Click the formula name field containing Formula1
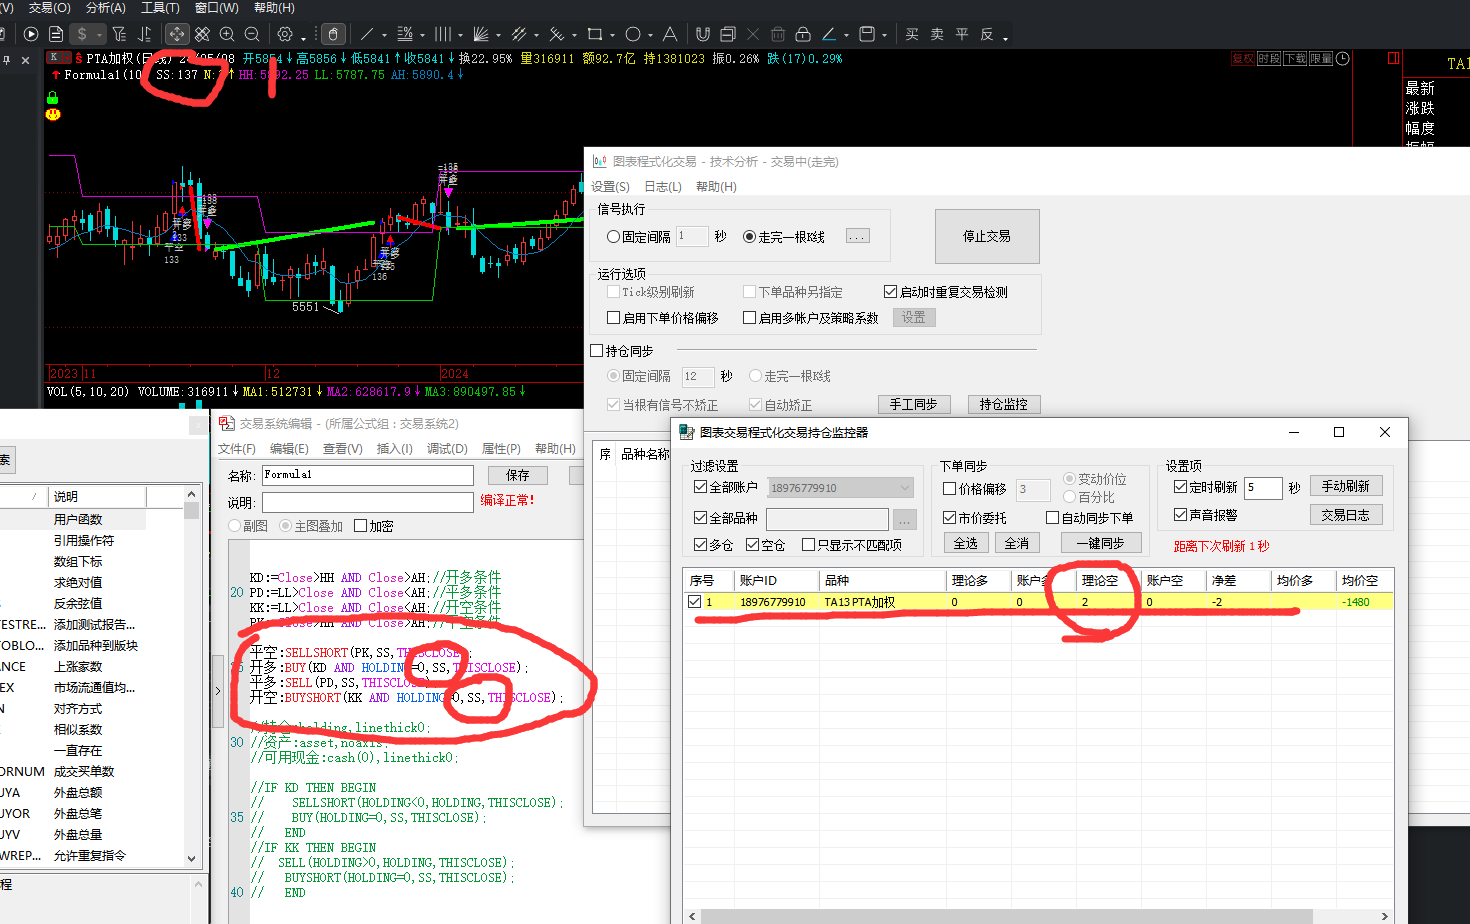This screenshot has height=924, width=1470. click(367, 475)
